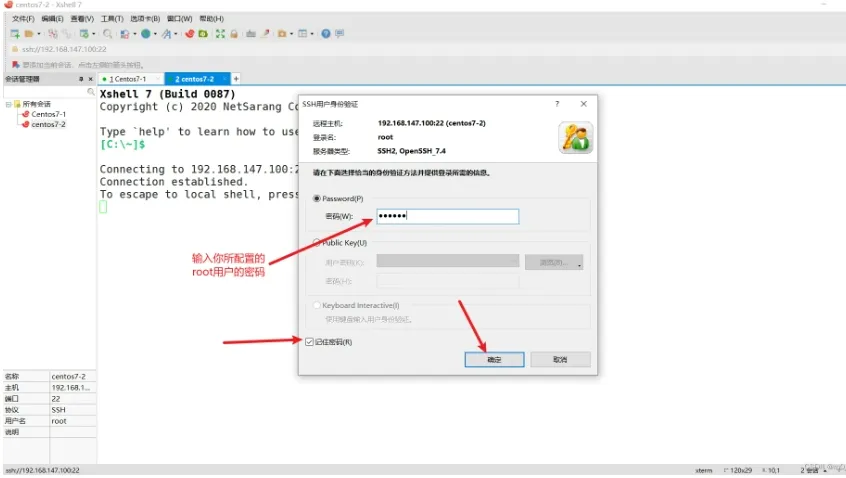Expand the layout icon dropdown arrow
Image resolution: width=846 pixels, height=478 pixels.
point(312,34)
